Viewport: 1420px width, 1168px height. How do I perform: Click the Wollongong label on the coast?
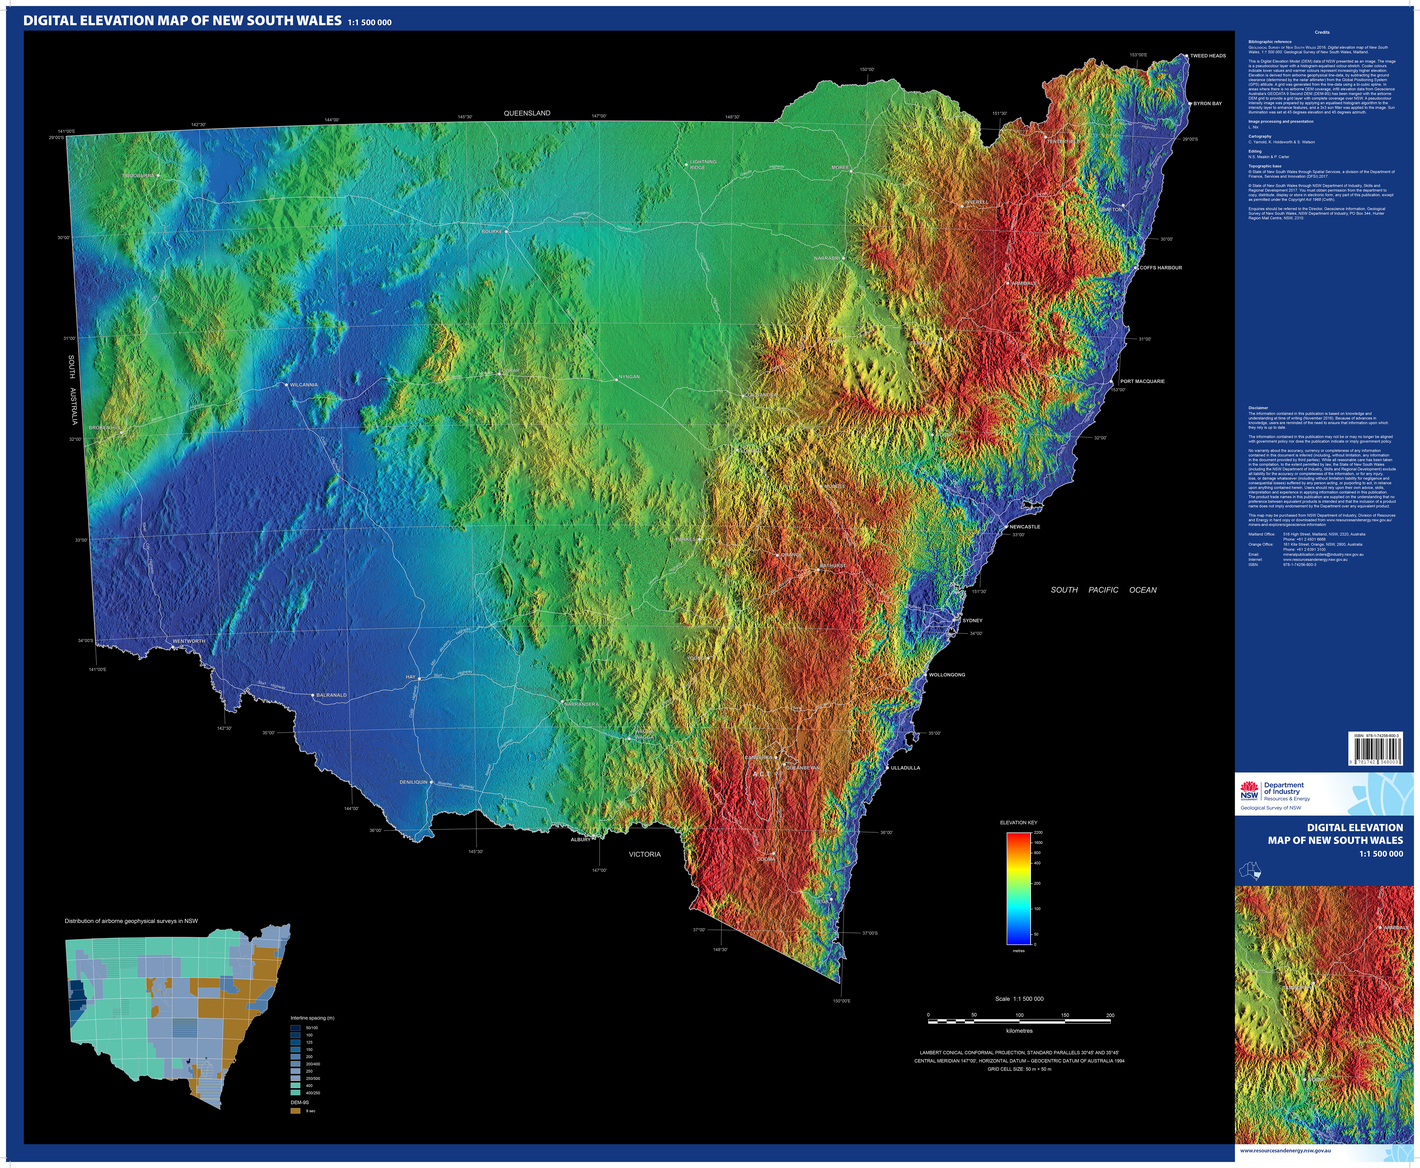point(947,675)
